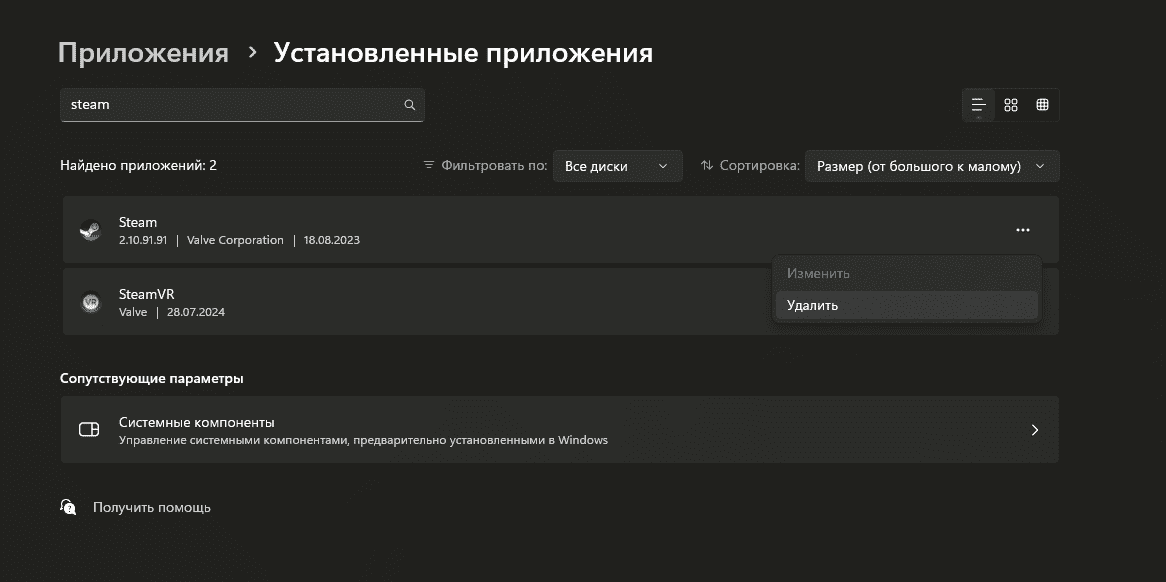Click Valve Corporation publisher text
1166x582 pixels.
(x=235, y=240)
